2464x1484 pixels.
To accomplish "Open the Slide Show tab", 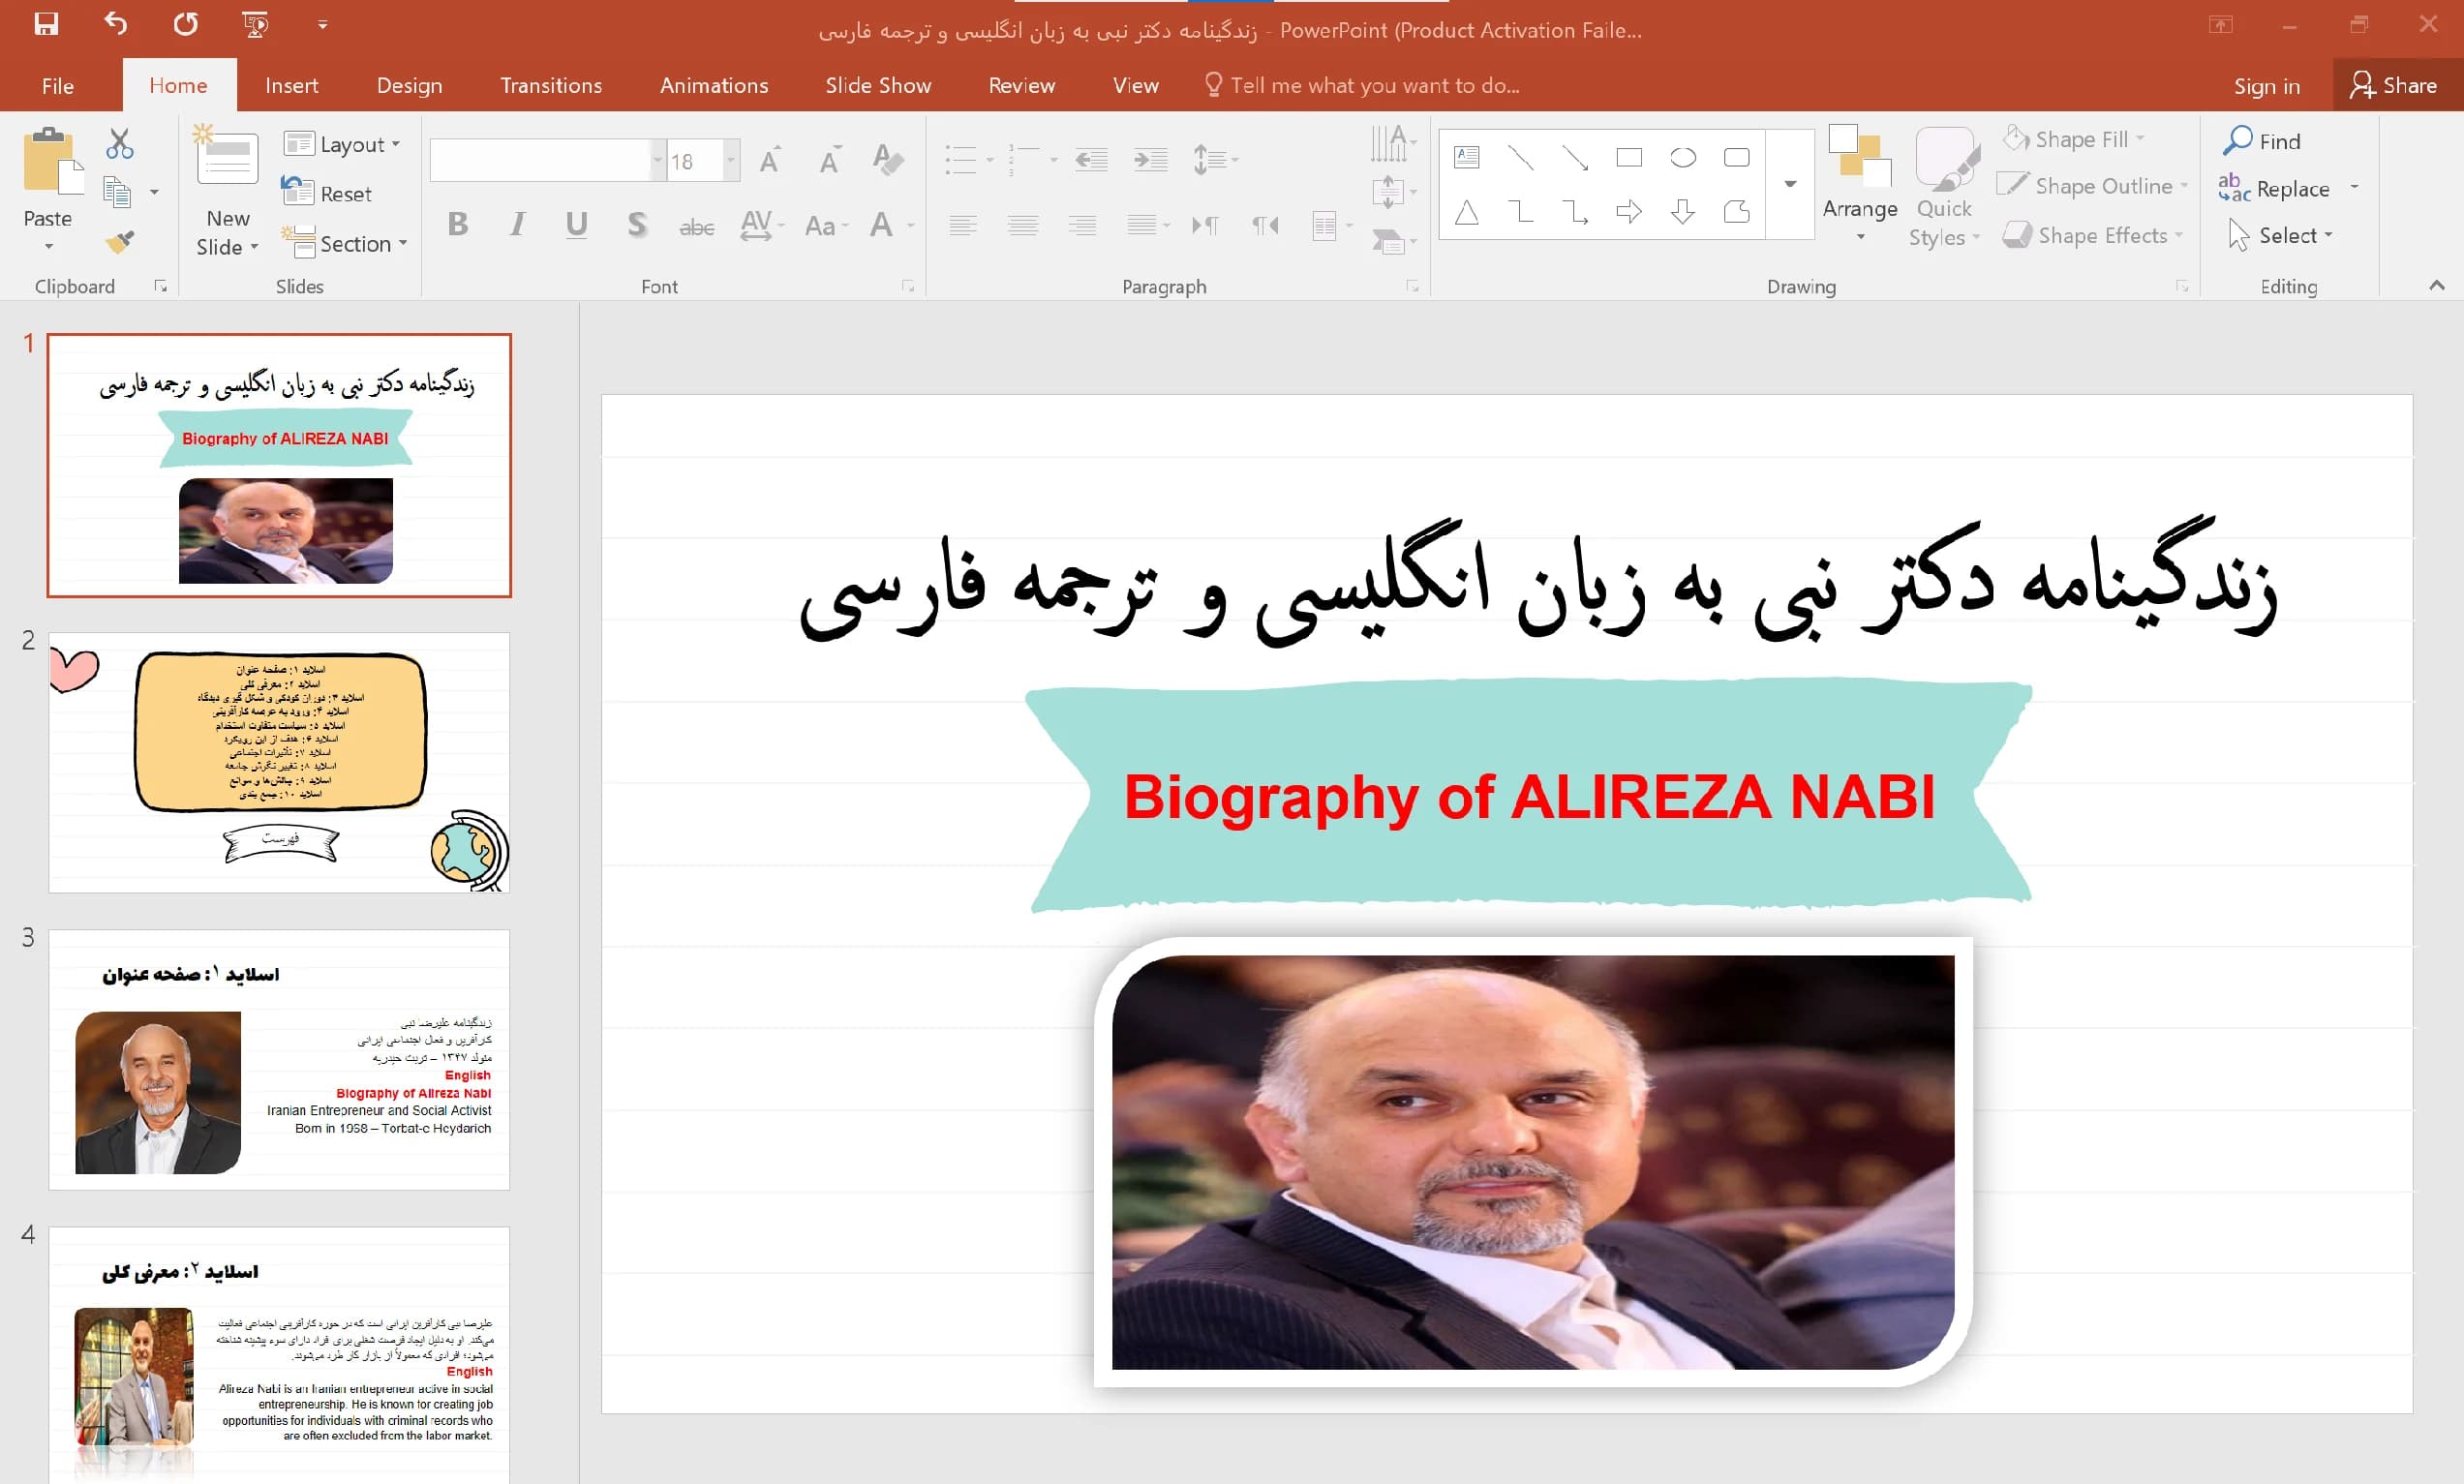I will tap(878, 85).
